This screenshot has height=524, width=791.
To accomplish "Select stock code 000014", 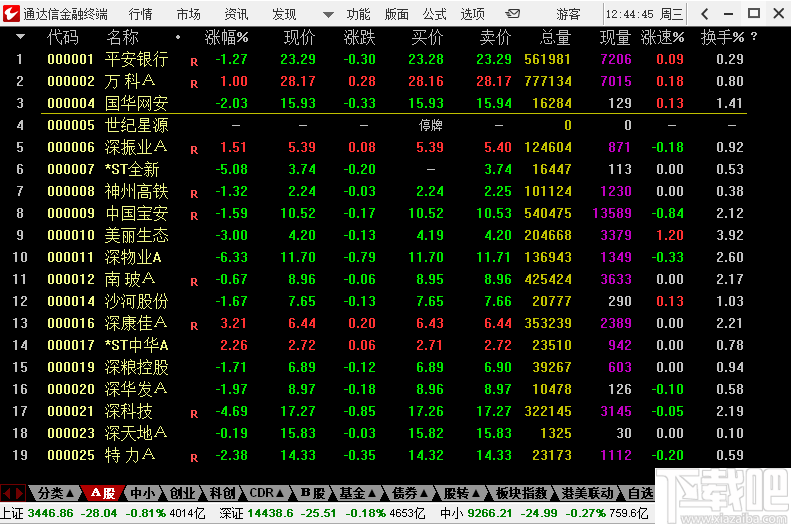I will coord(71,301).
